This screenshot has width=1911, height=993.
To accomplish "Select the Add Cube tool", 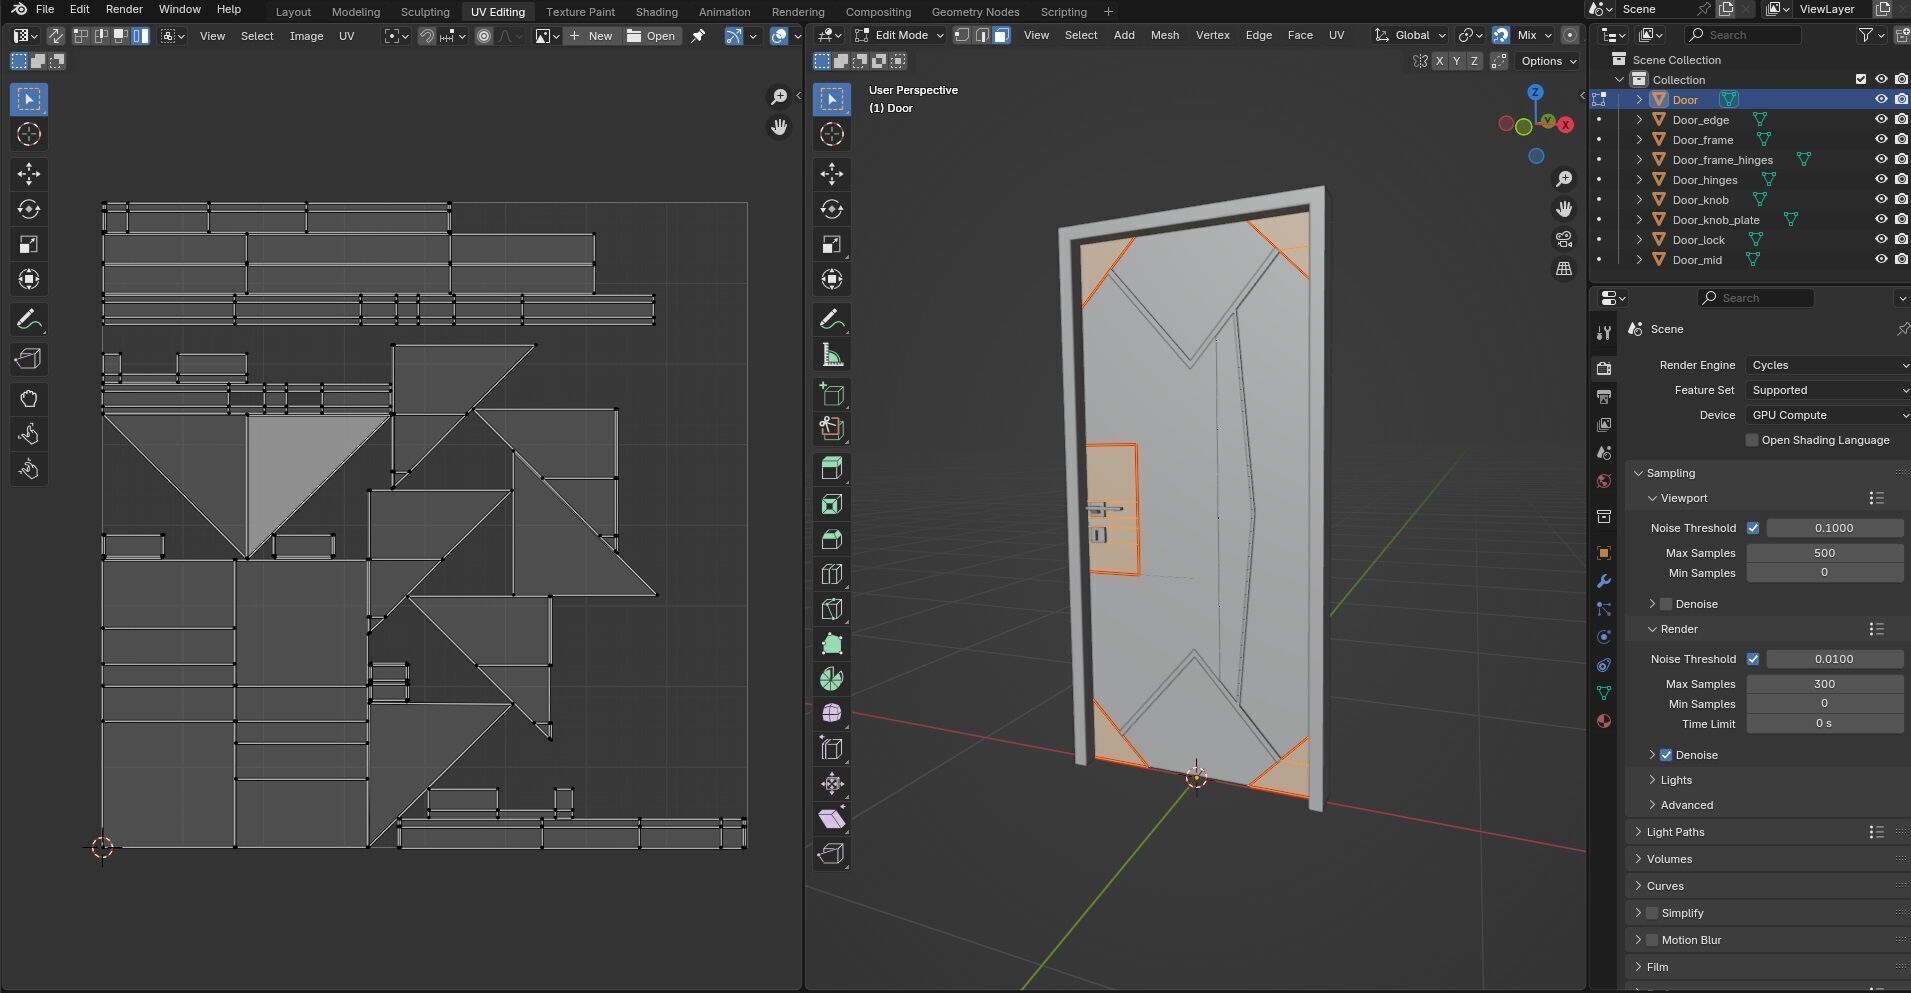I will click(831, 394).
